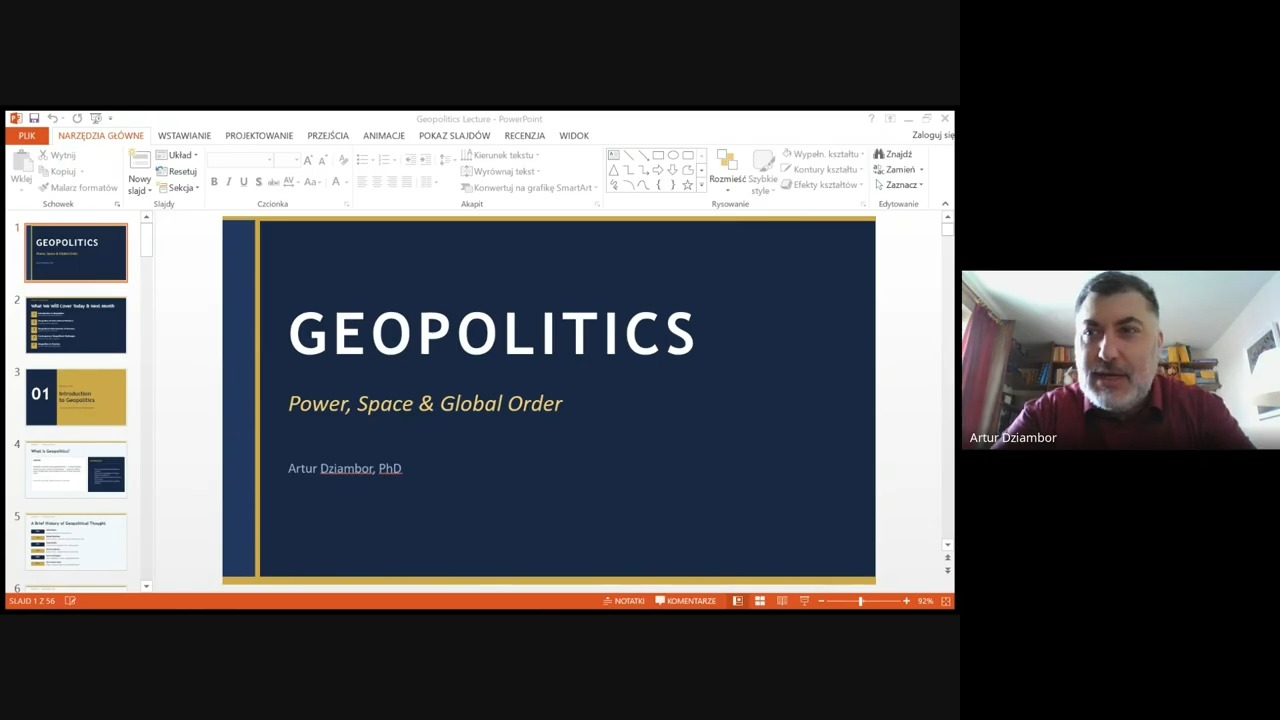Switch to Reading view in status bar
This screenshot has width=1280, height=720.
click(782, 601)
